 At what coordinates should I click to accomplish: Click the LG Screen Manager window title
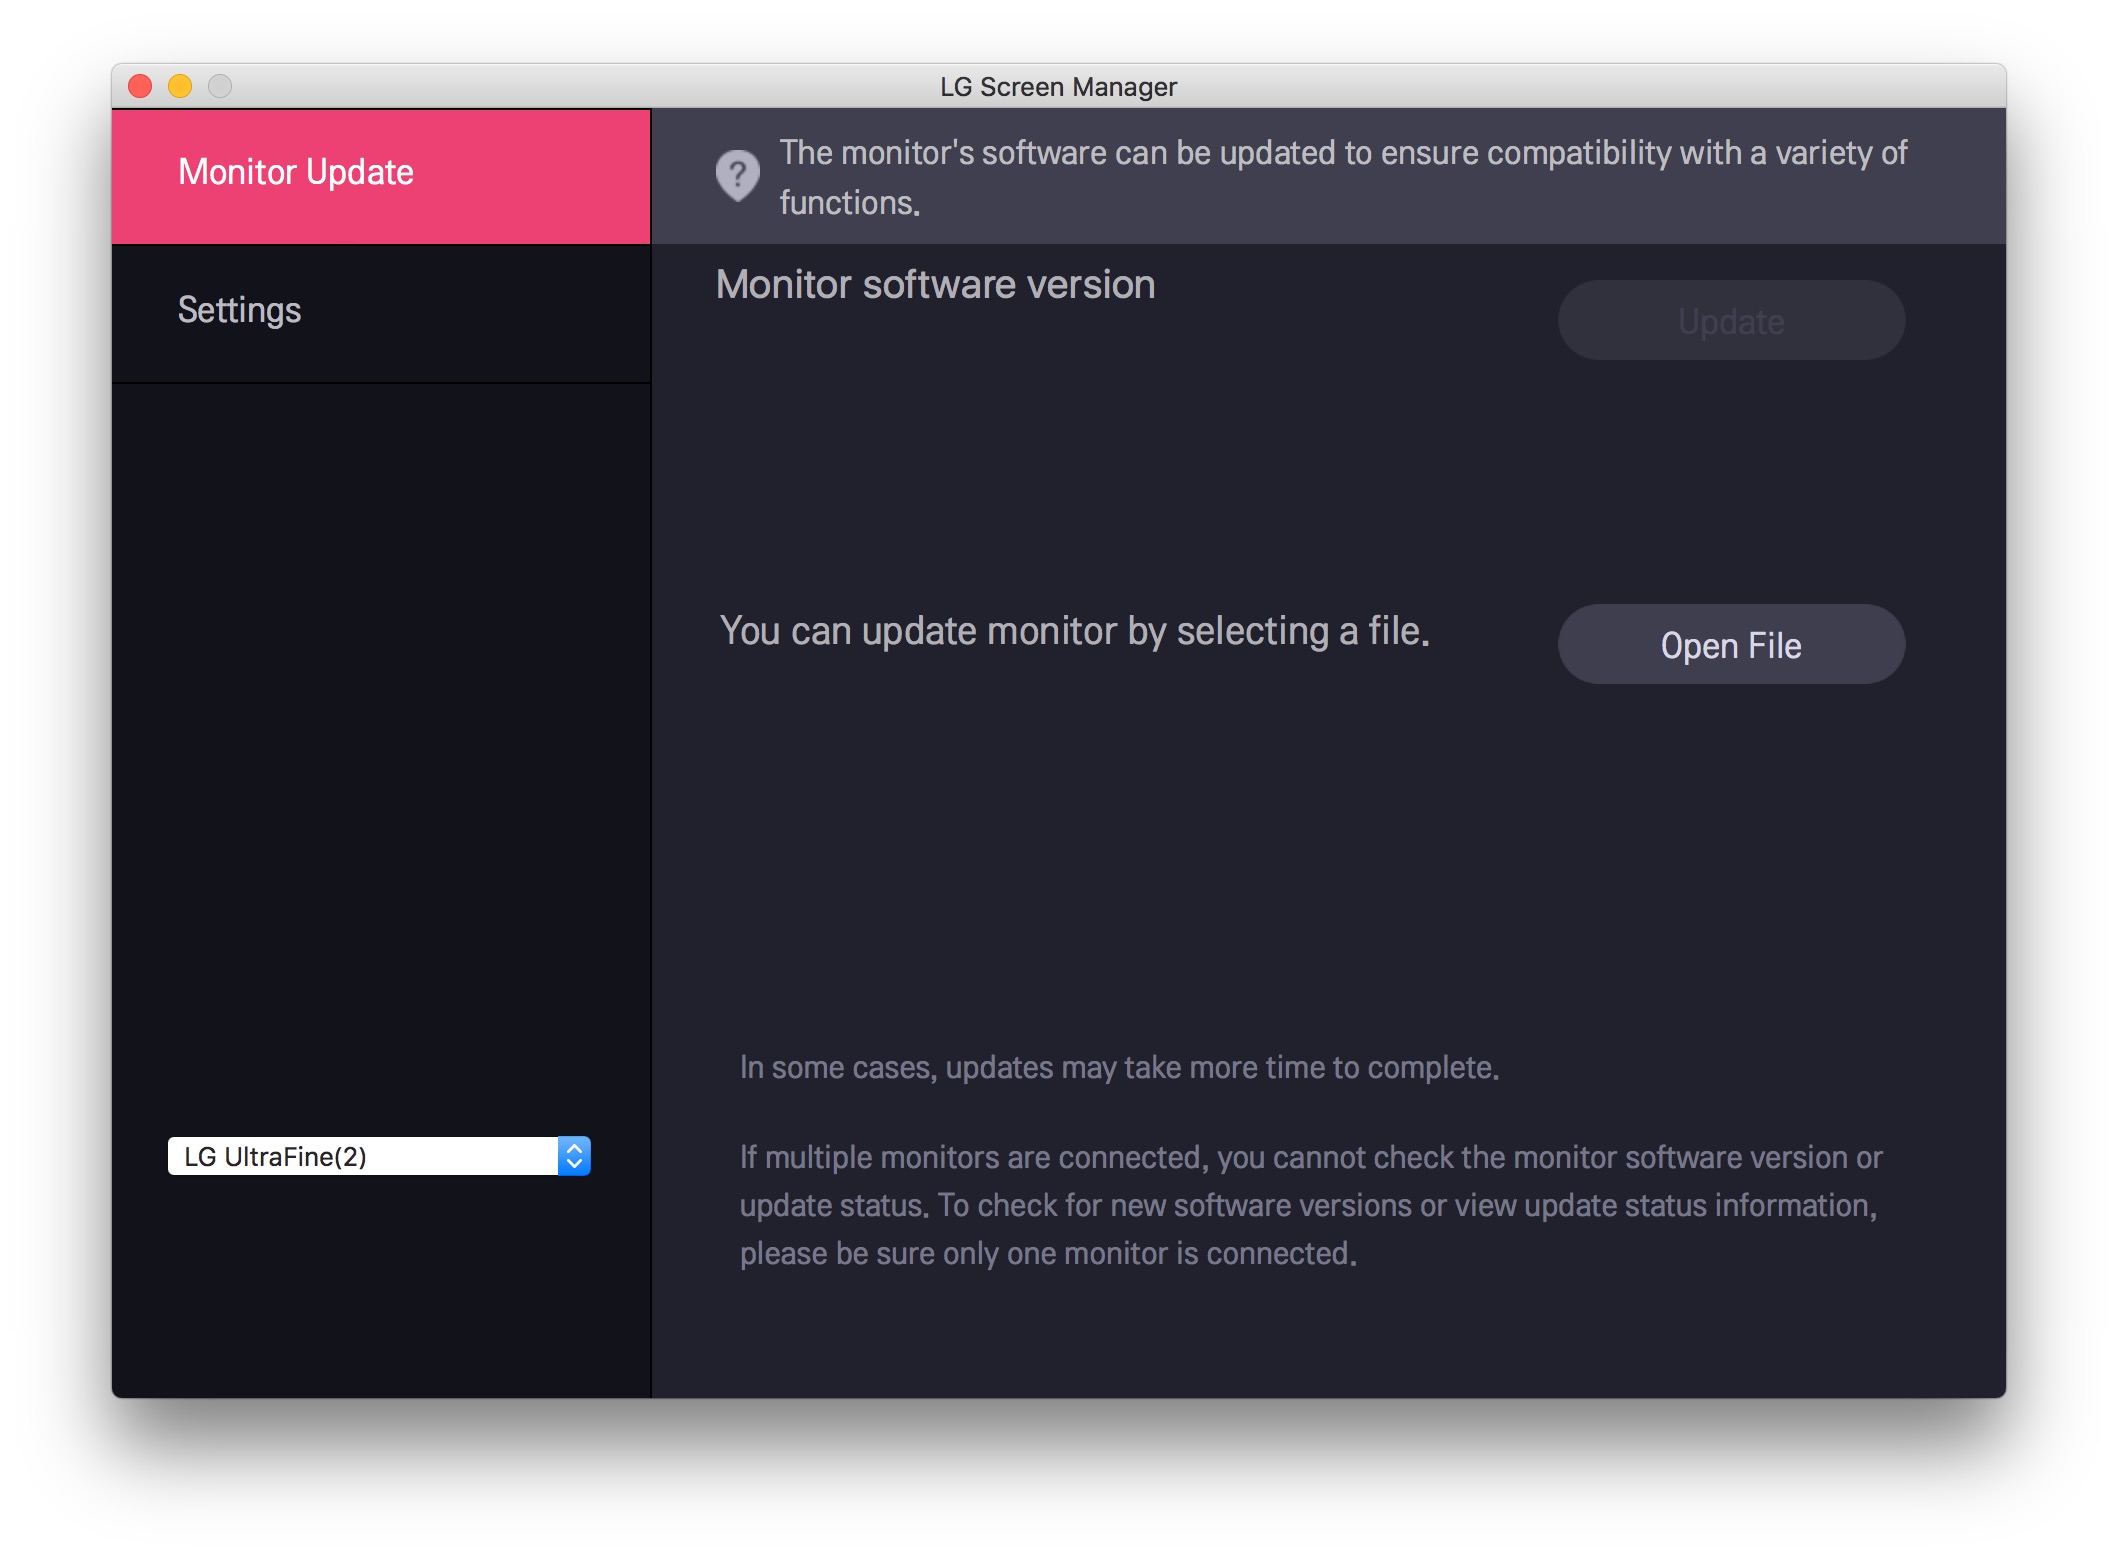(1058, 87)
